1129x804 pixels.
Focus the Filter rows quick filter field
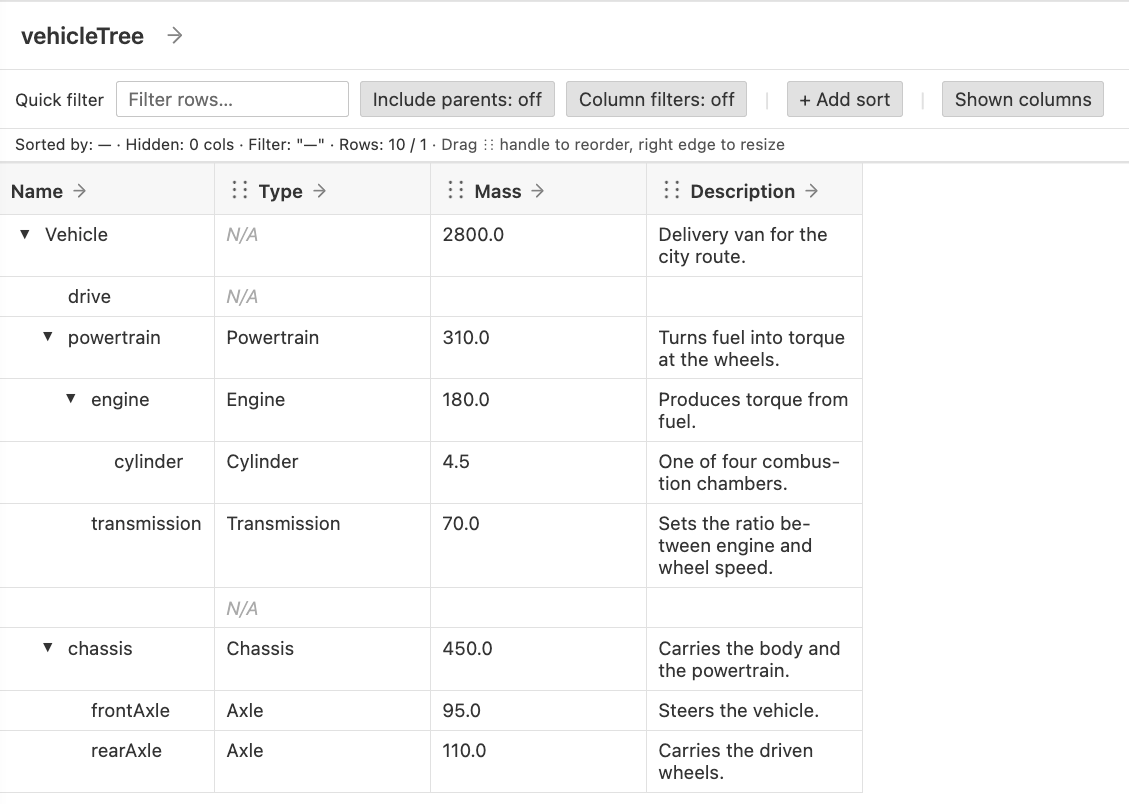(233, 99)
